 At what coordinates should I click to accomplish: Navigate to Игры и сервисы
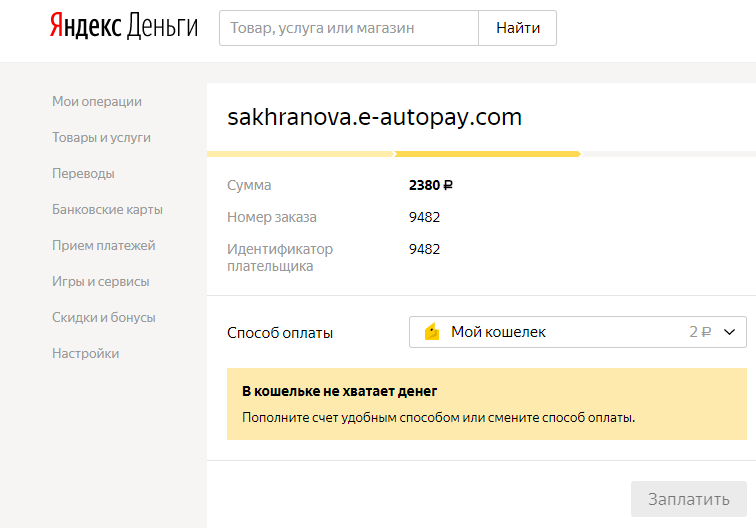click(100, 281)
